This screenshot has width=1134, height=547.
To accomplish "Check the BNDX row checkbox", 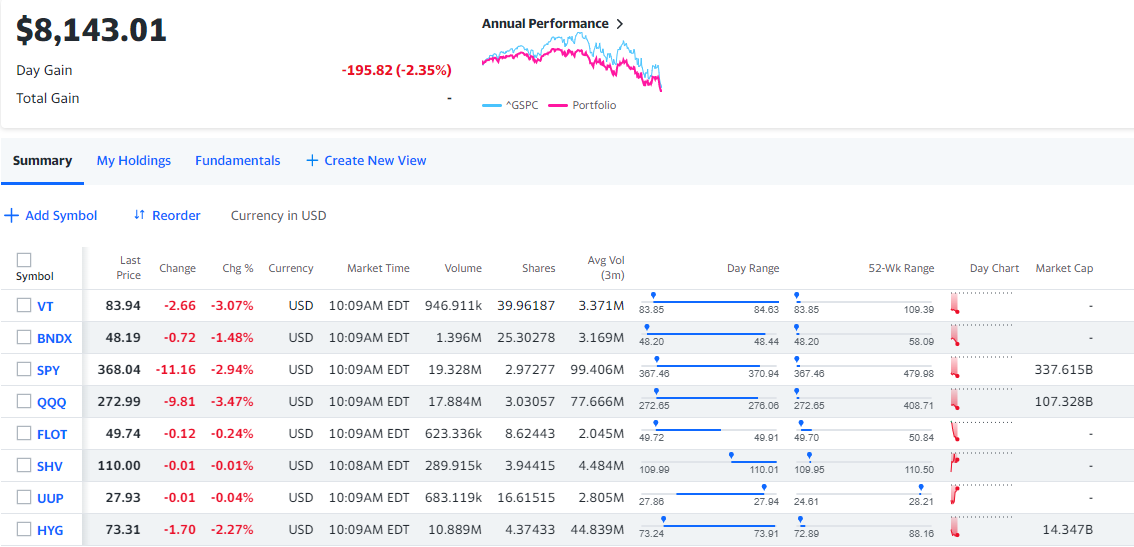I will tap(25, 337).
